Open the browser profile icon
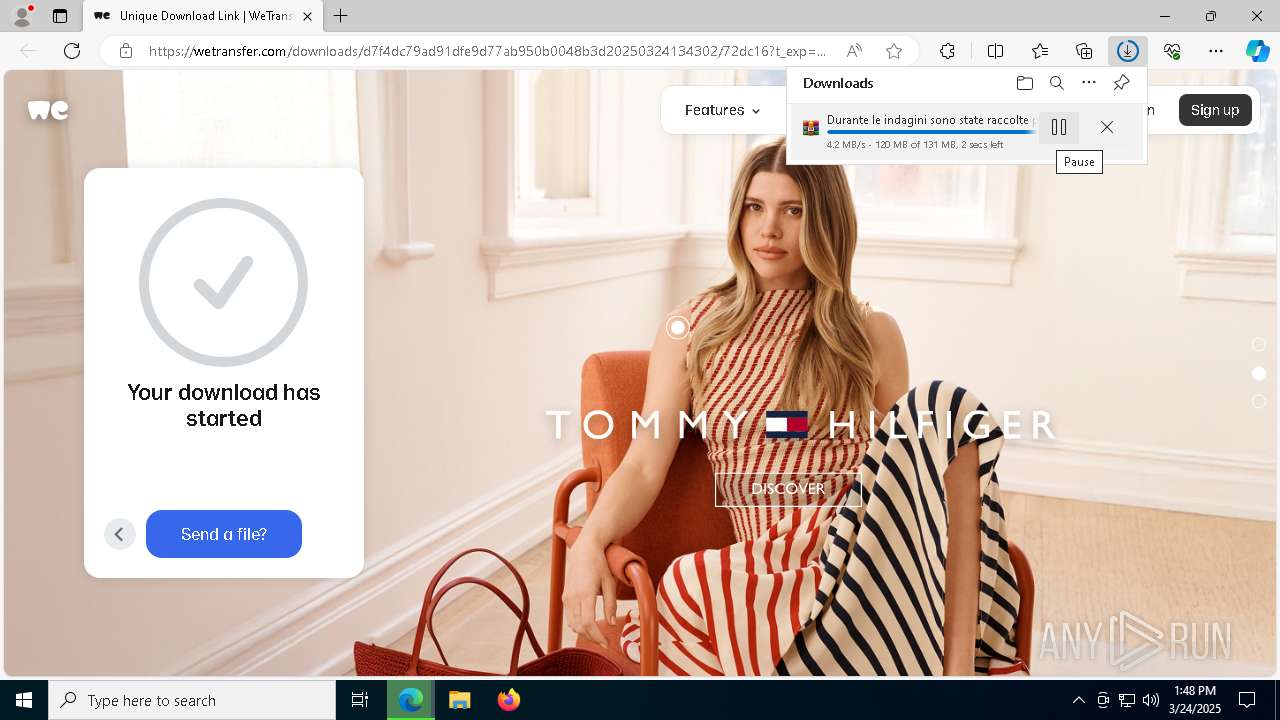Screen dimensions: 1280x720 (x=22, y=16)
